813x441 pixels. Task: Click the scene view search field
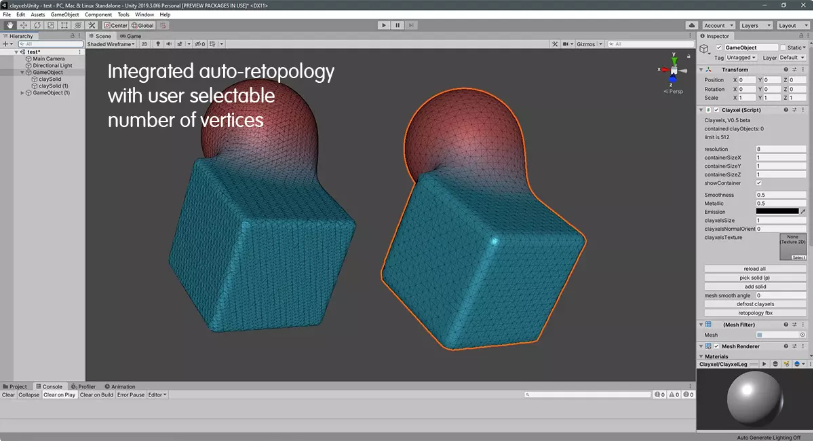click(650, 44)
